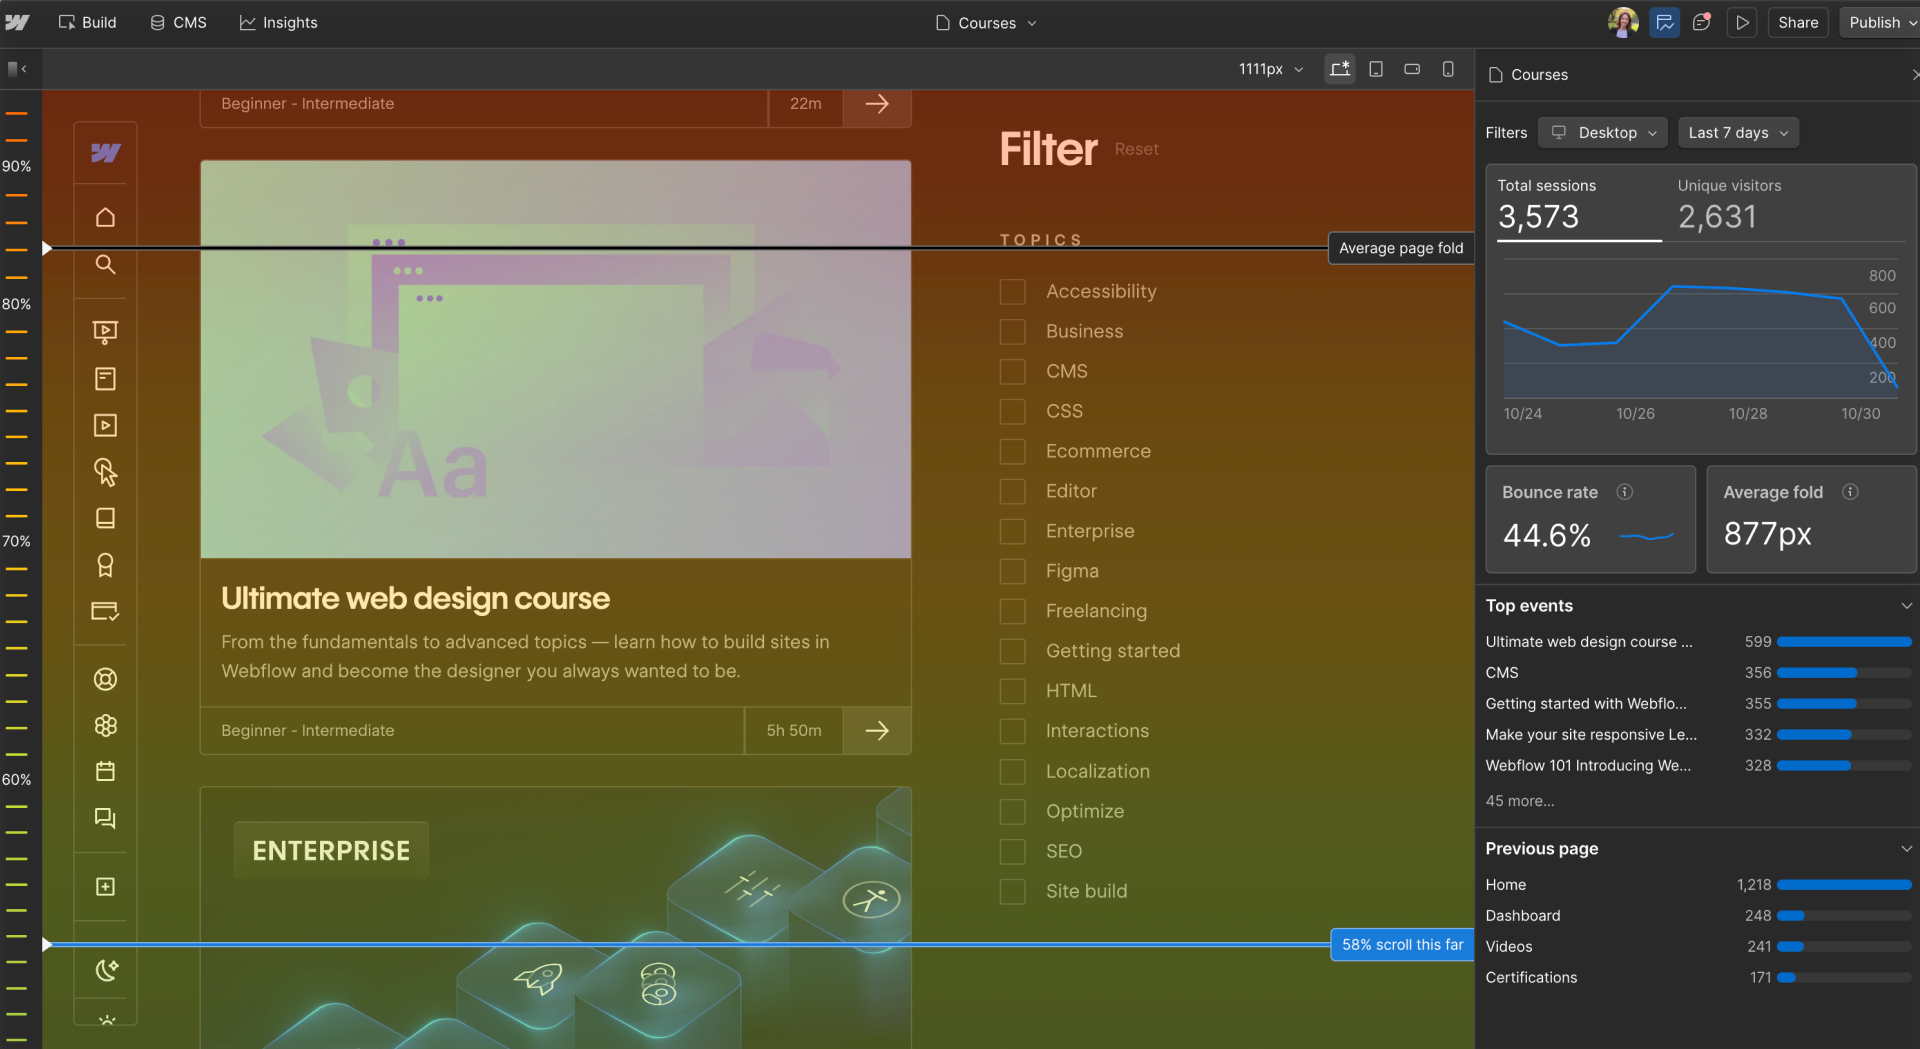
Task: Switch to tablet breakpoint preview
Action: 1376,69
